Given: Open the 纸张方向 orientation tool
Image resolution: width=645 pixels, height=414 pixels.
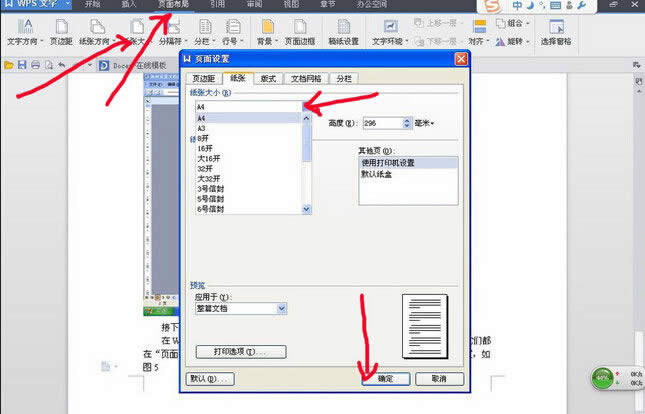Looking at the screenshot, I should [x=97, y=32].
